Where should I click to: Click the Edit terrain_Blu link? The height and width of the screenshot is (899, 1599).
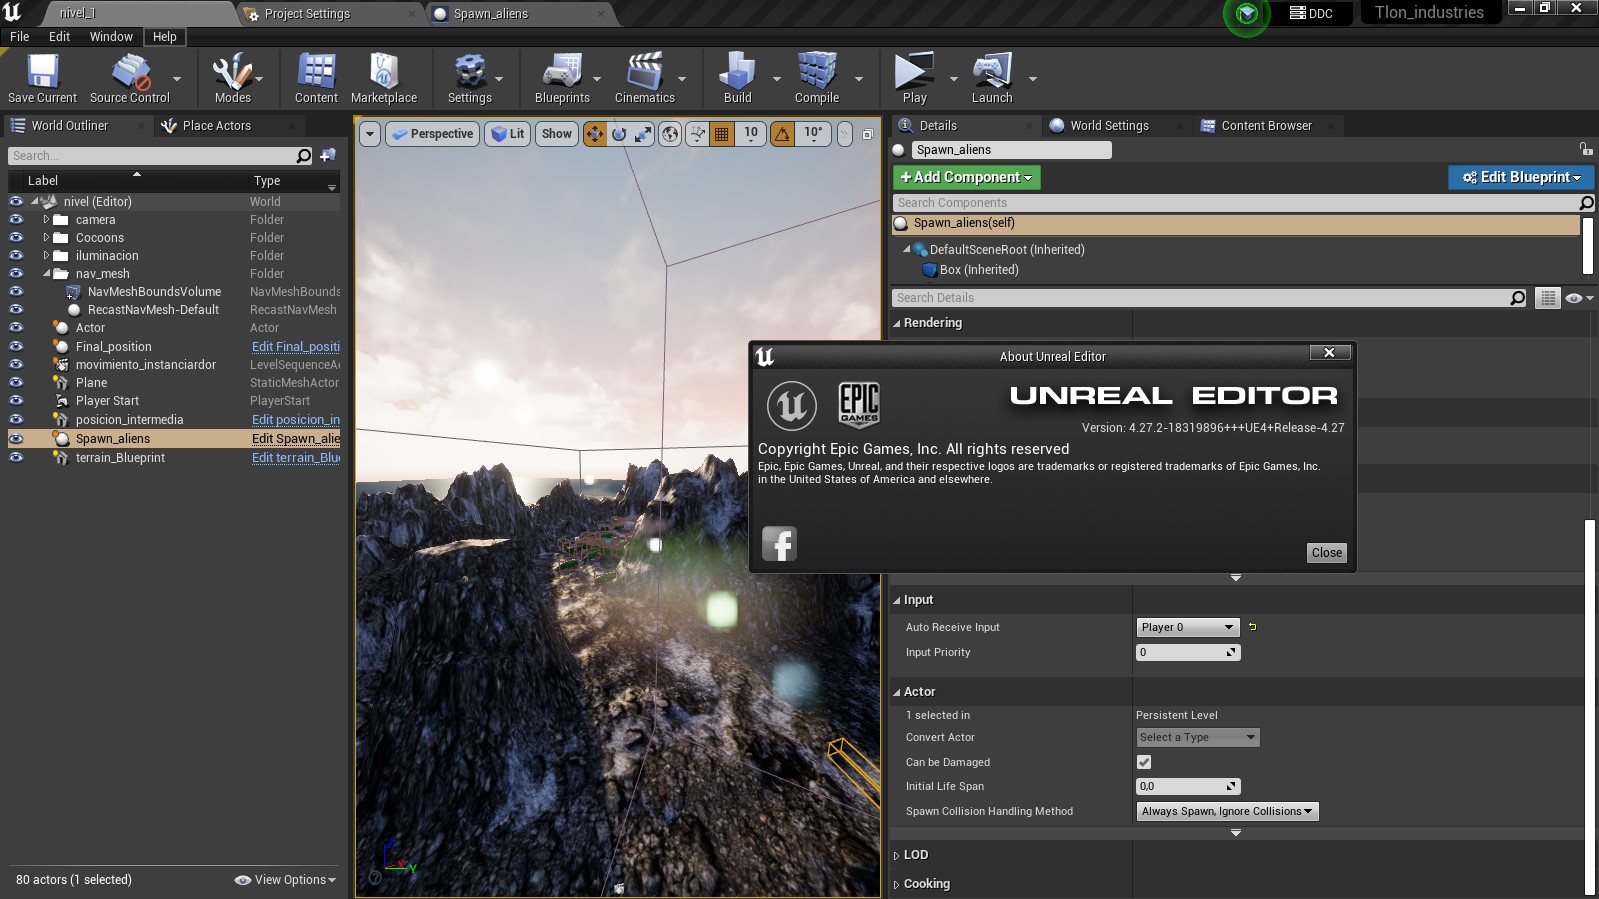click(x=296, y=458)
